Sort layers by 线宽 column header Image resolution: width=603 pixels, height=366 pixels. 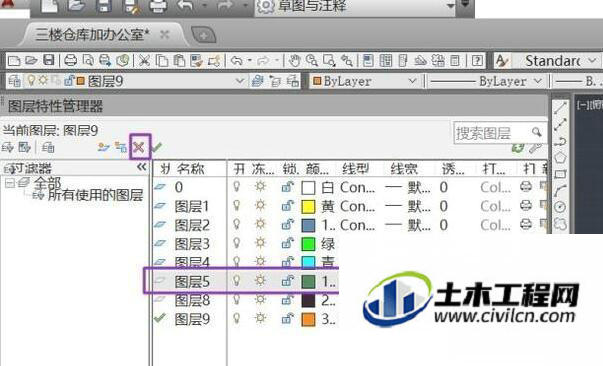coord(403,168)
